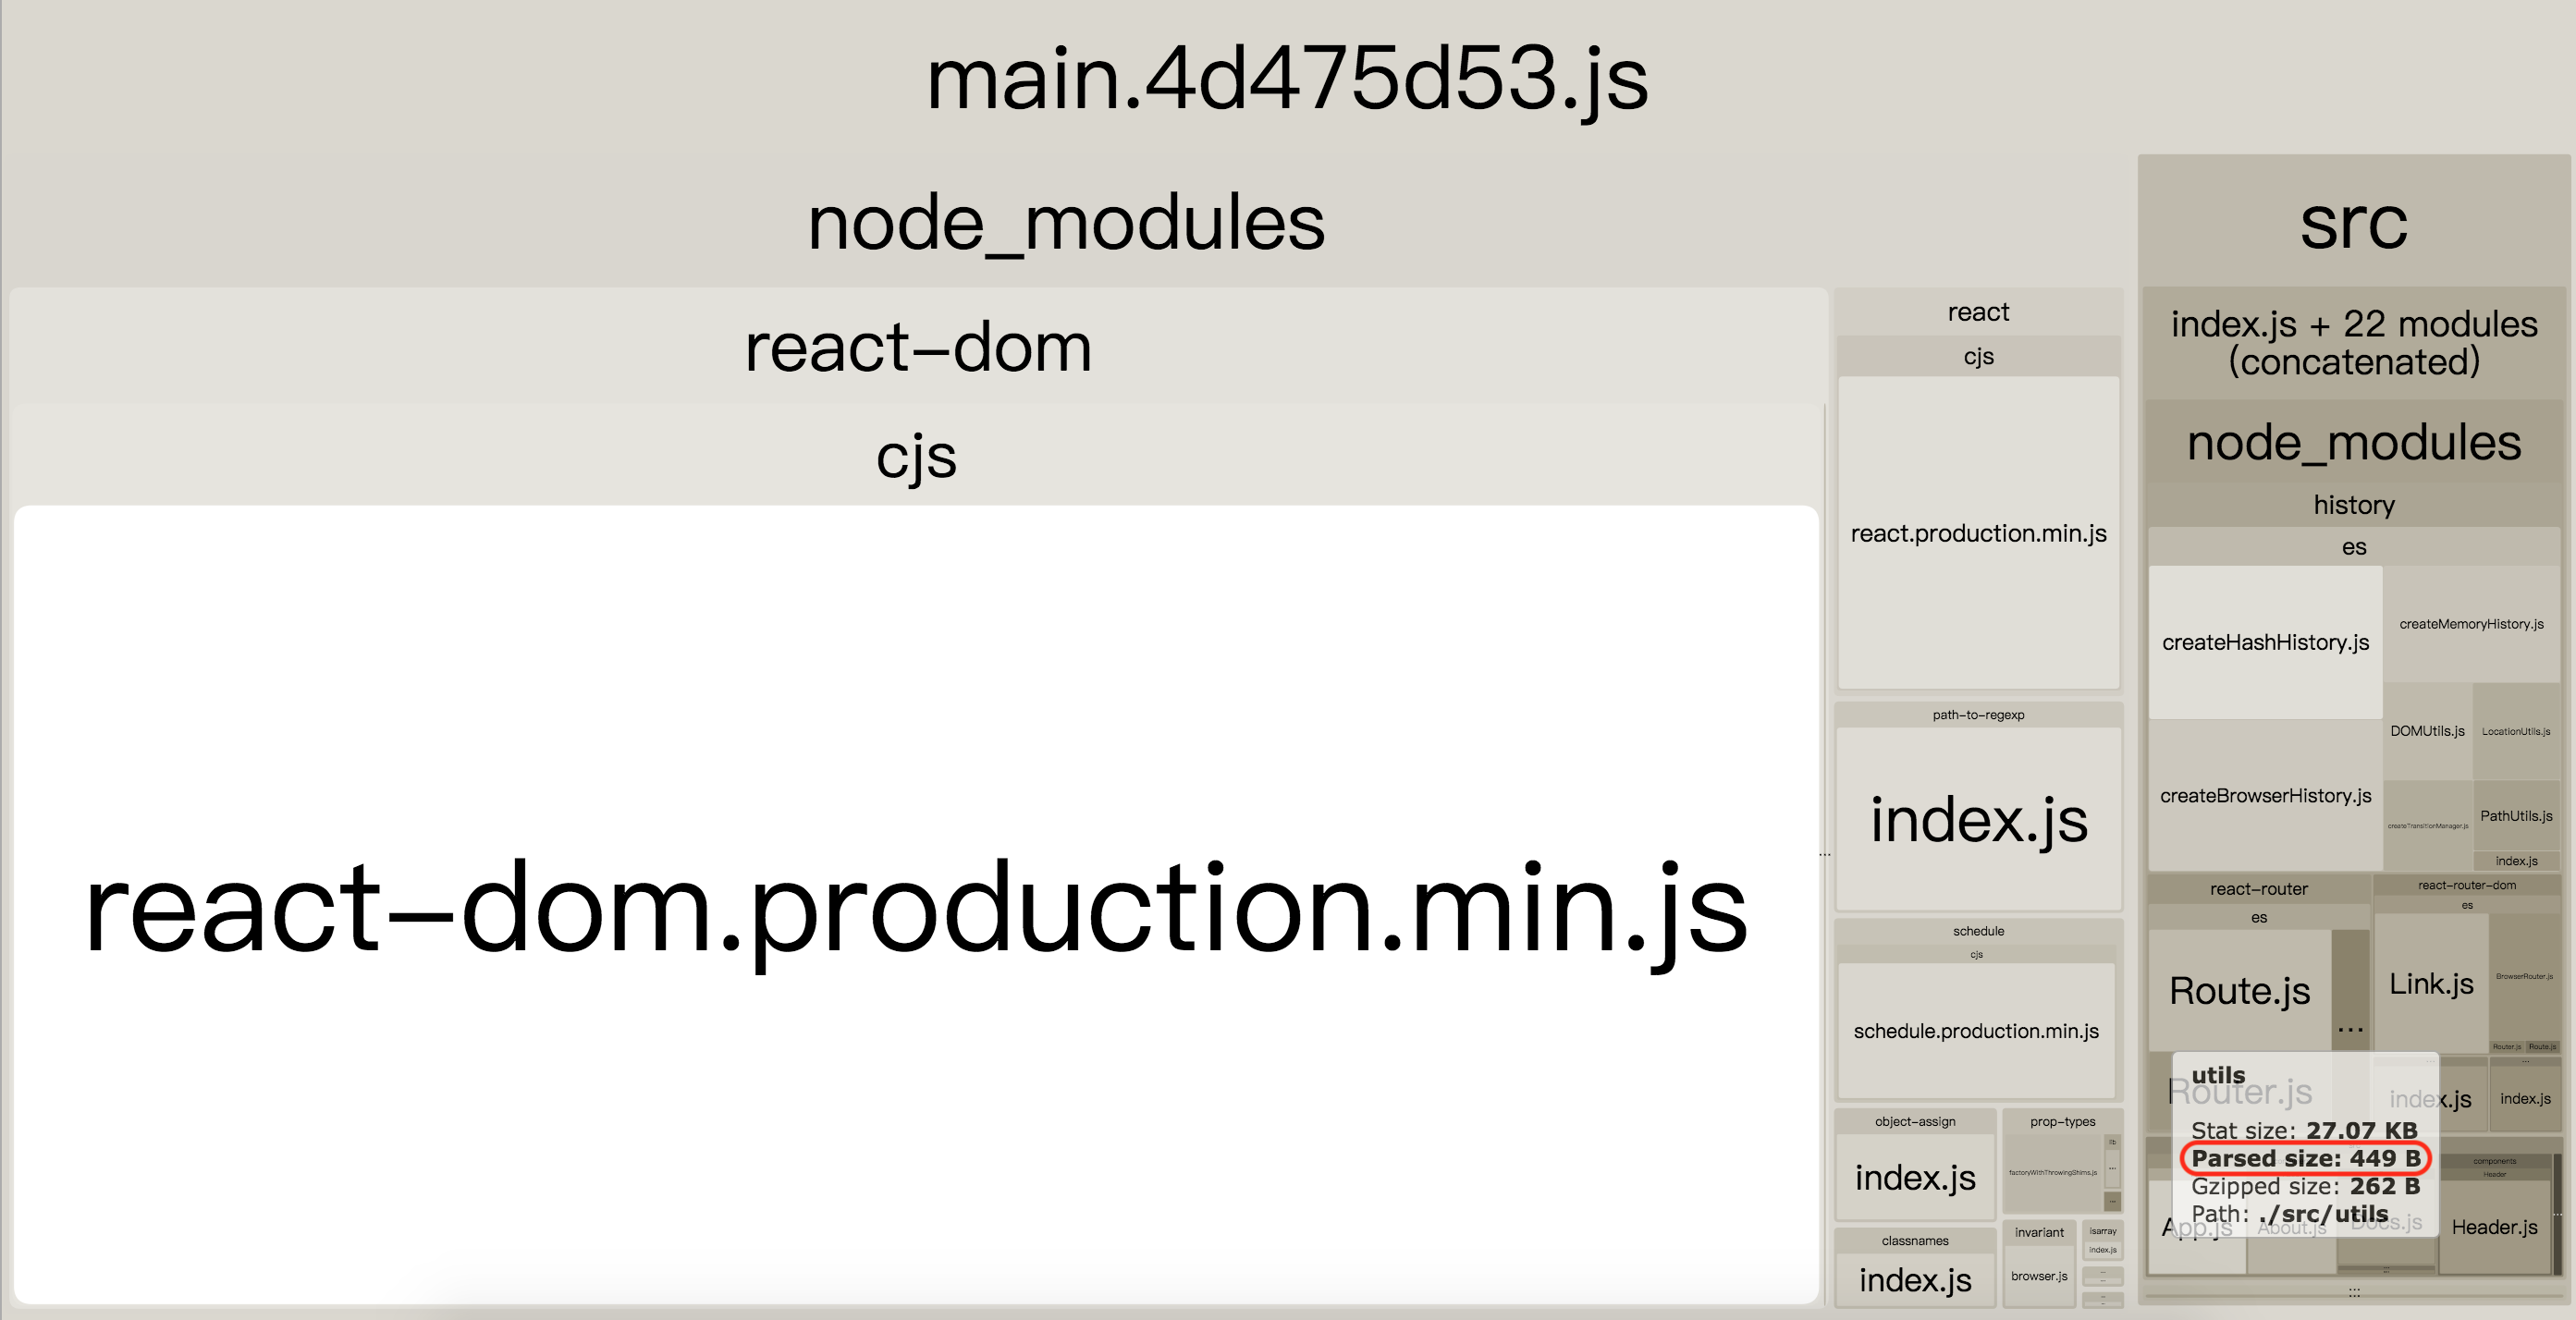Screen dimensions: 2576x1320
Task: Select the cjs folder under react-dom
Action: pos(916,456)
